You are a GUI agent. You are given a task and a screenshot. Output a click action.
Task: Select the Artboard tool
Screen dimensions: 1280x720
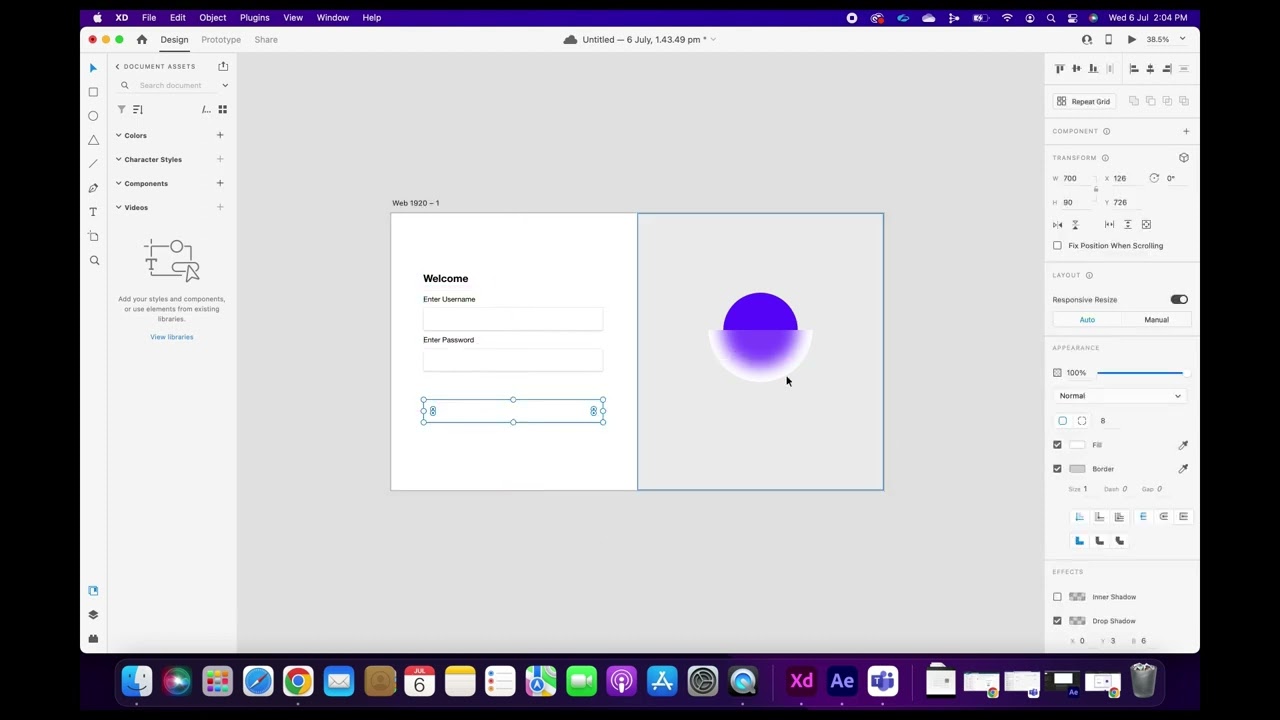click(x=93, y=236)
